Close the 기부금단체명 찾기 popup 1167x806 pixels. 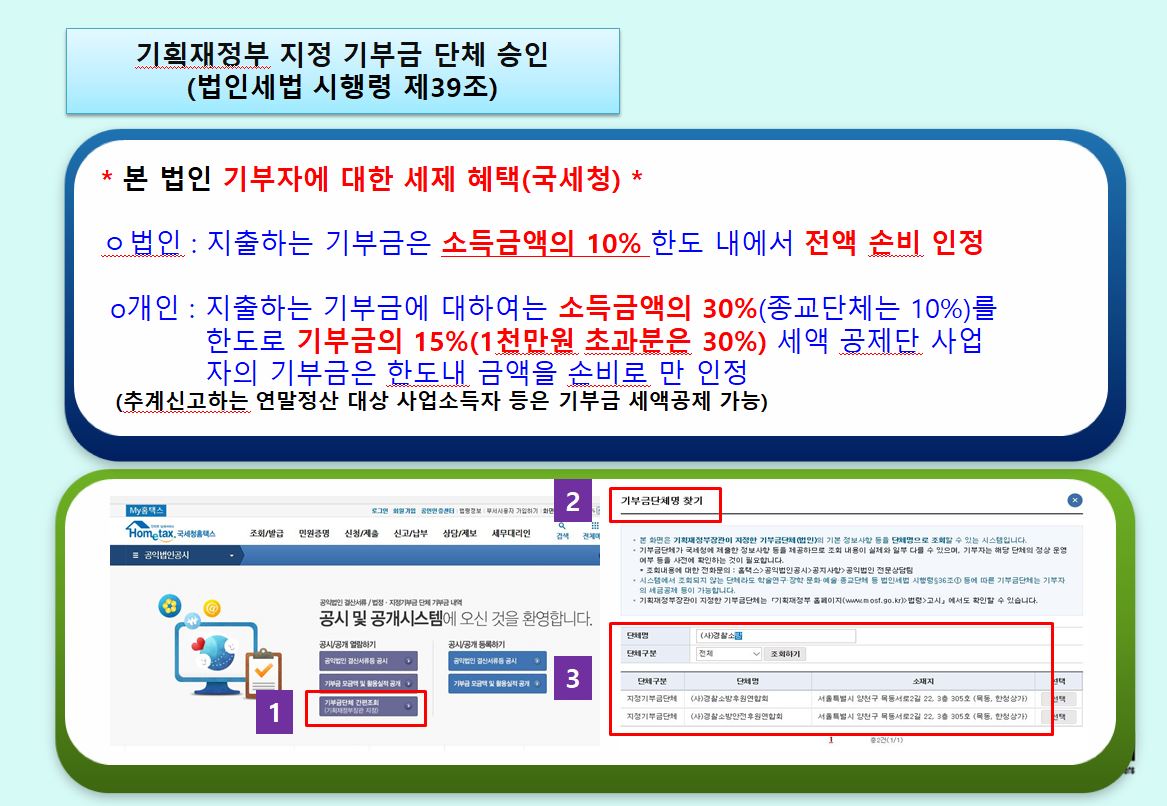pos(1074,500)
